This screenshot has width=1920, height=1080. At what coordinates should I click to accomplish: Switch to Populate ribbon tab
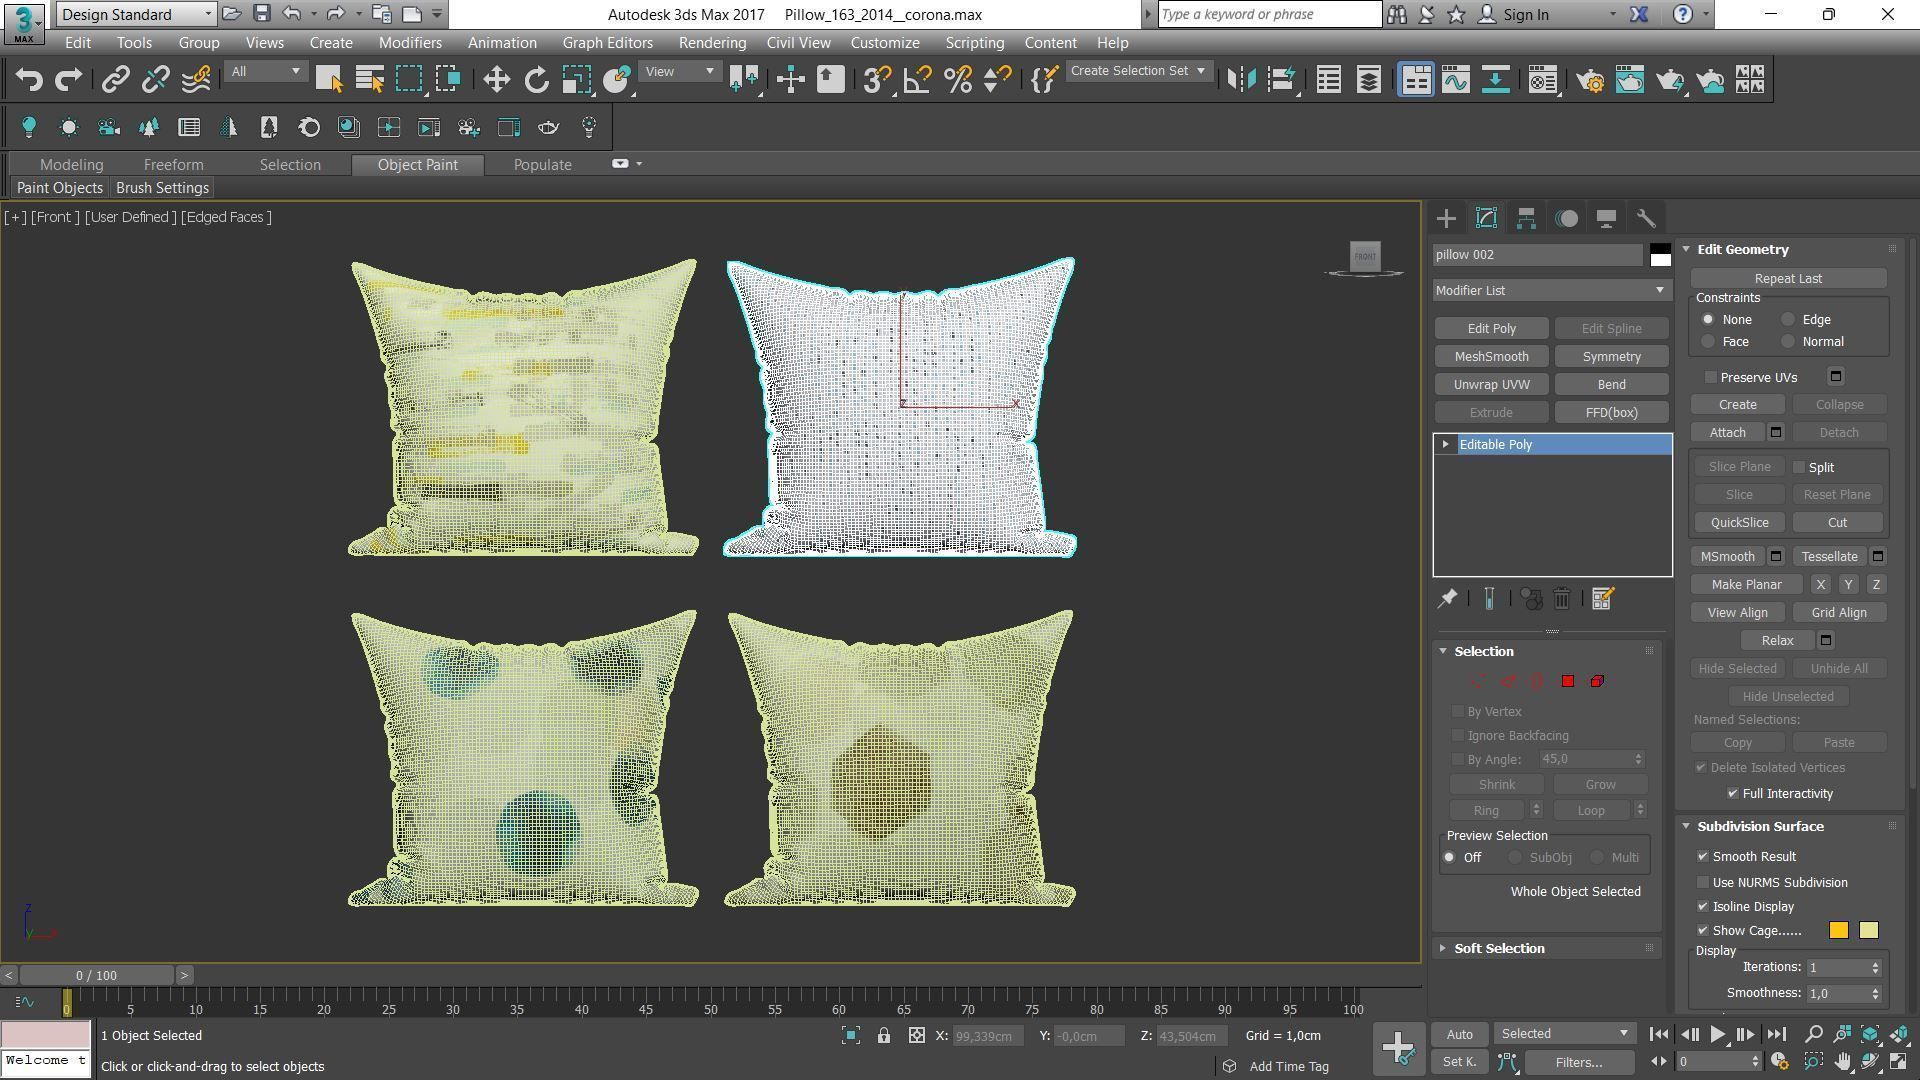click(x=542, y=165)
